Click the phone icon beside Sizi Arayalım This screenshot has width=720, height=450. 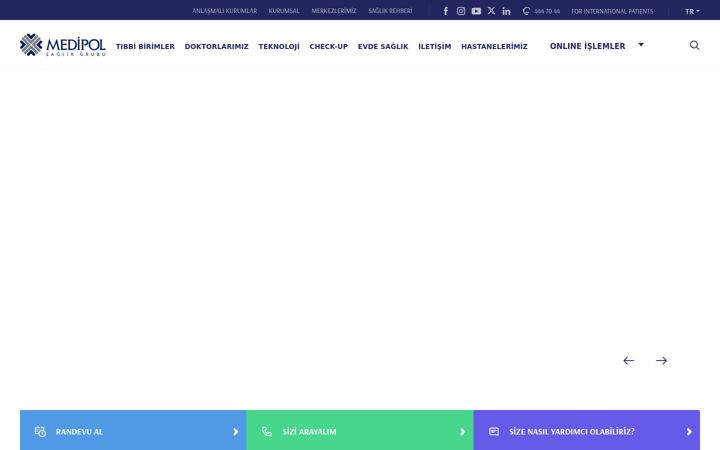pos(267,431)
